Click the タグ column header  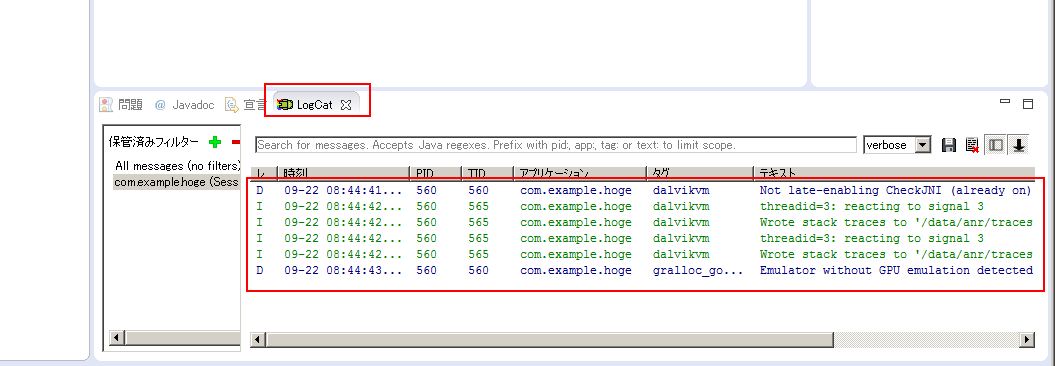pyautogui.click(x=700, y=173)
